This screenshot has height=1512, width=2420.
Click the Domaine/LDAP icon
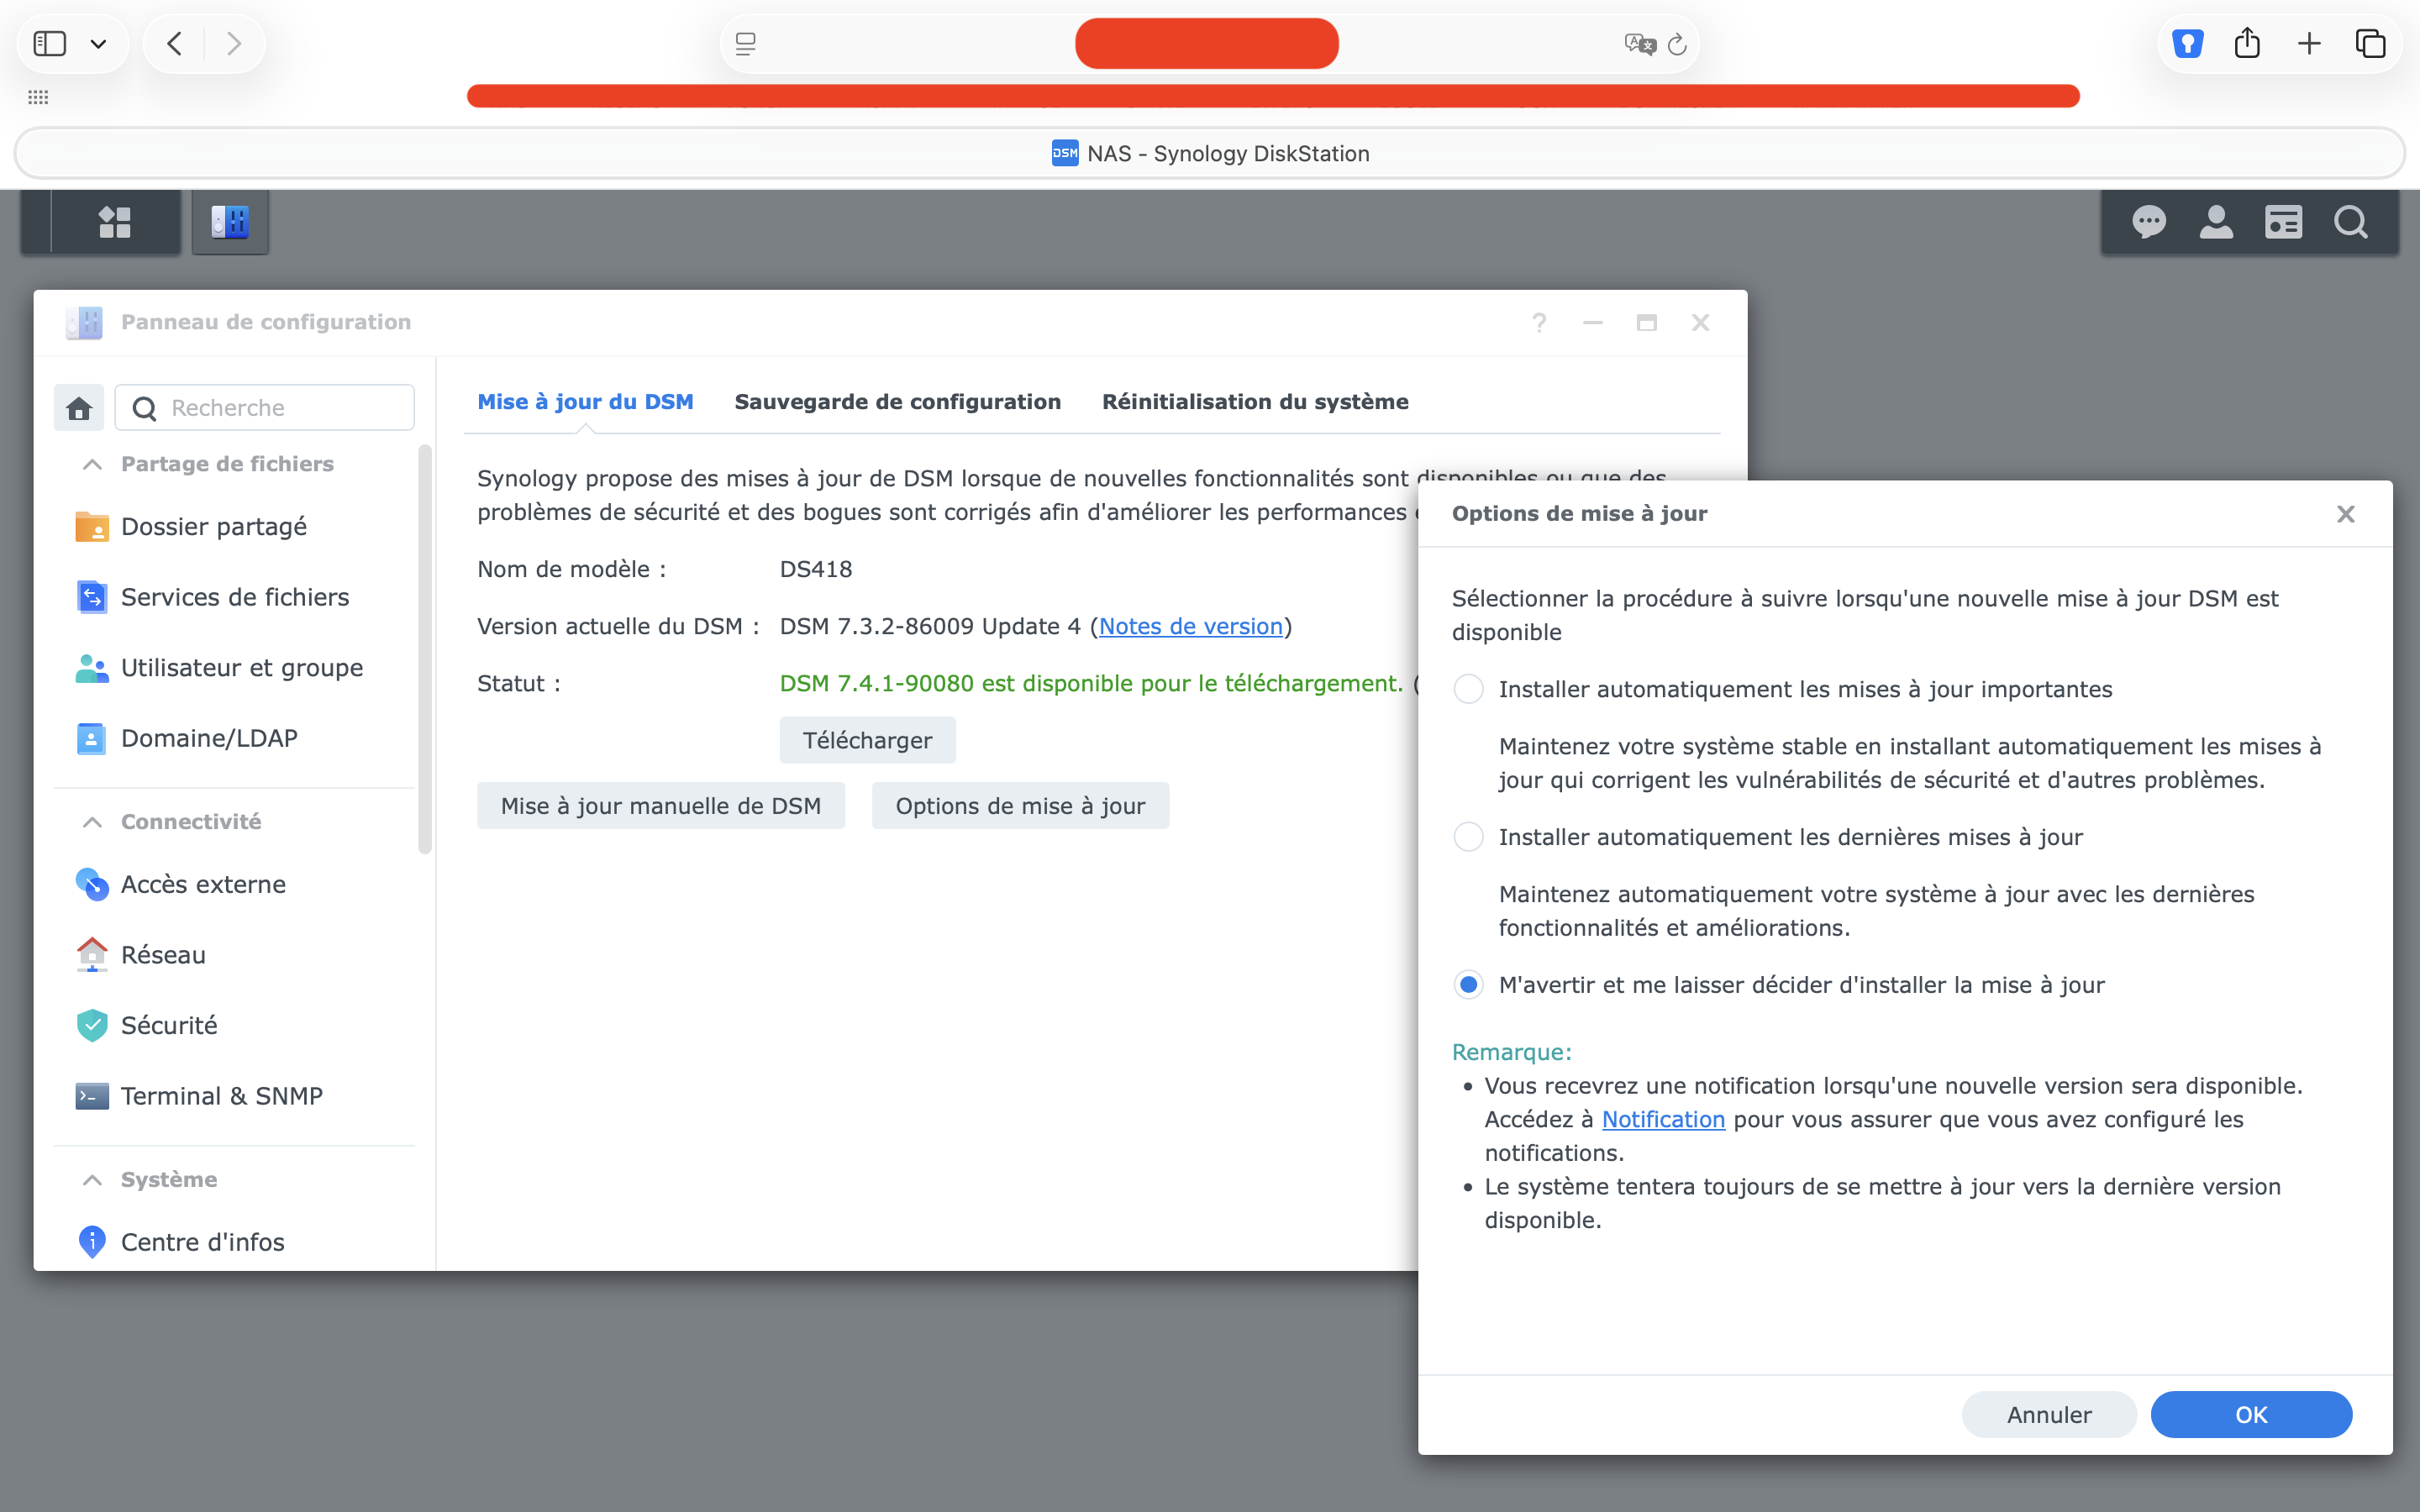(x=92, y=738)
